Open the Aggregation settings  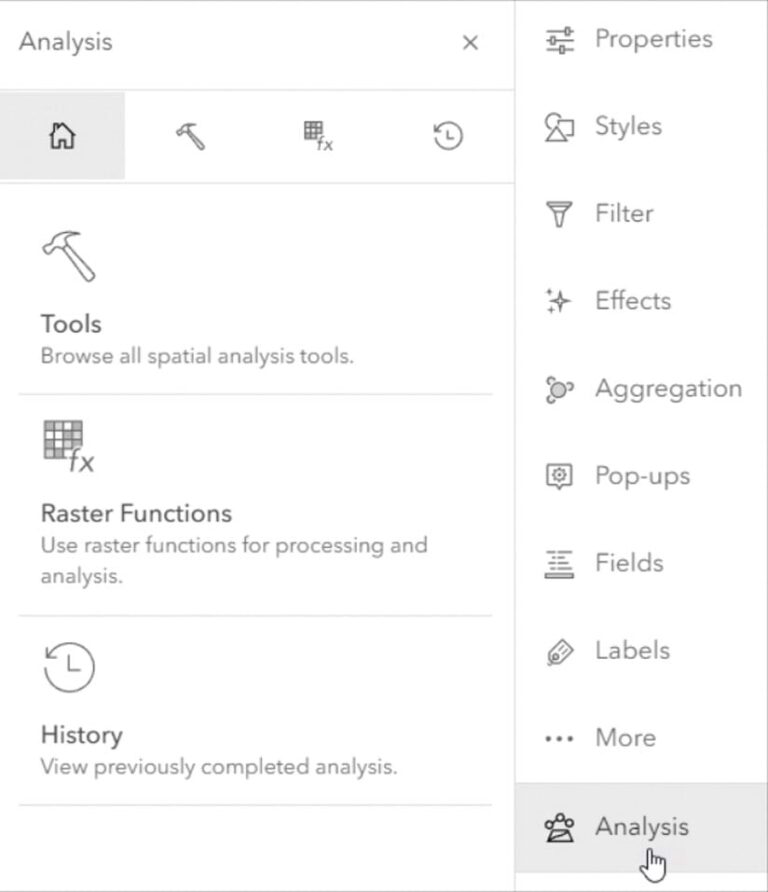tap(559, 389)
